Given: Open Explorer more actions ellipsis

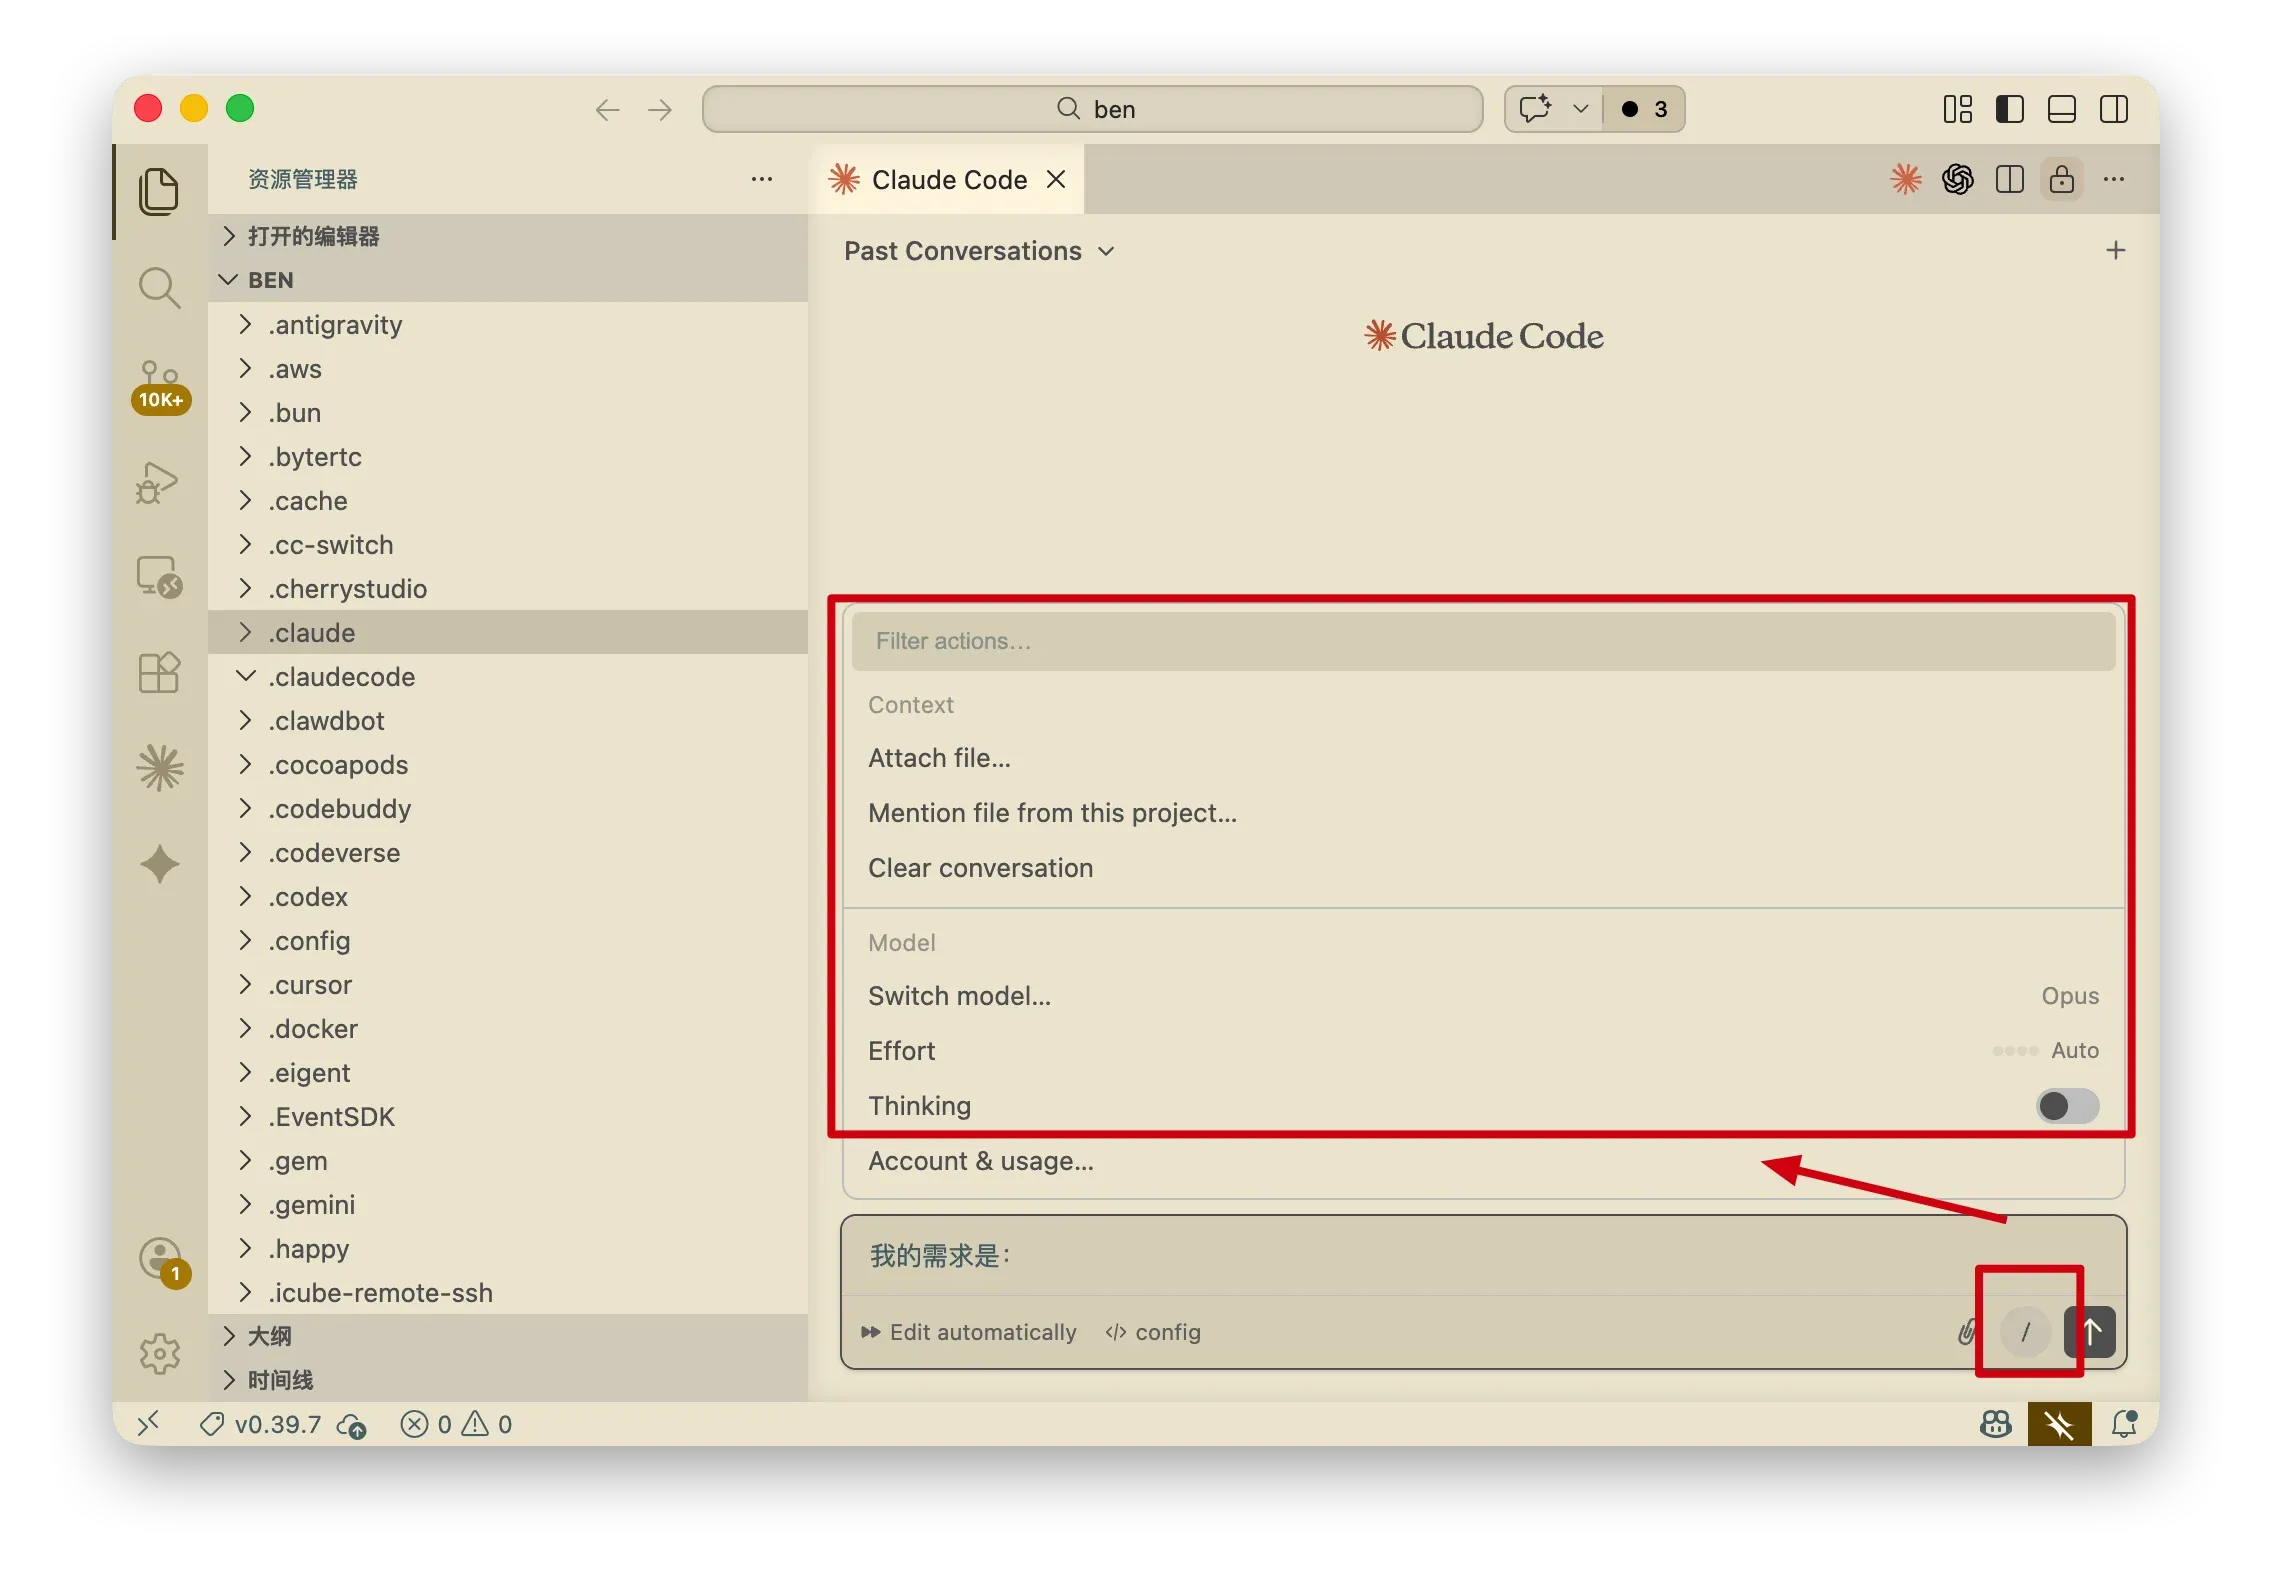Looking at the screenshot, I should pyautogui.click(x=762, y=179).
